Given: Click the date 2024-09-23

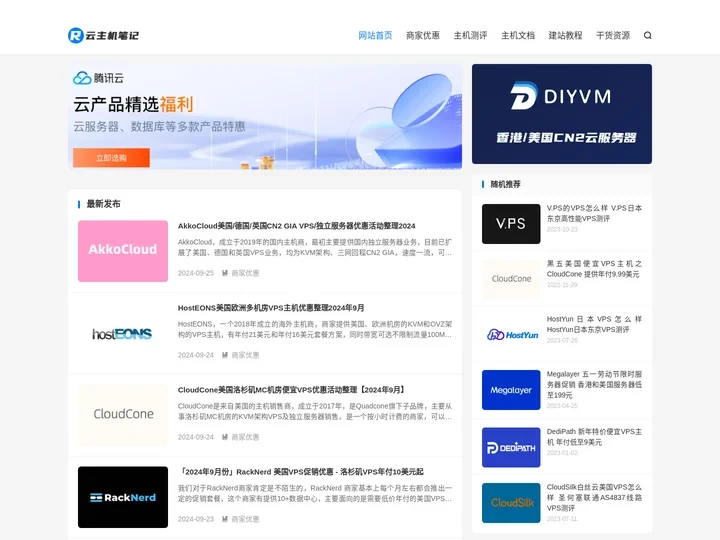Looking at the screenshot, I should [x=196, y=519].
